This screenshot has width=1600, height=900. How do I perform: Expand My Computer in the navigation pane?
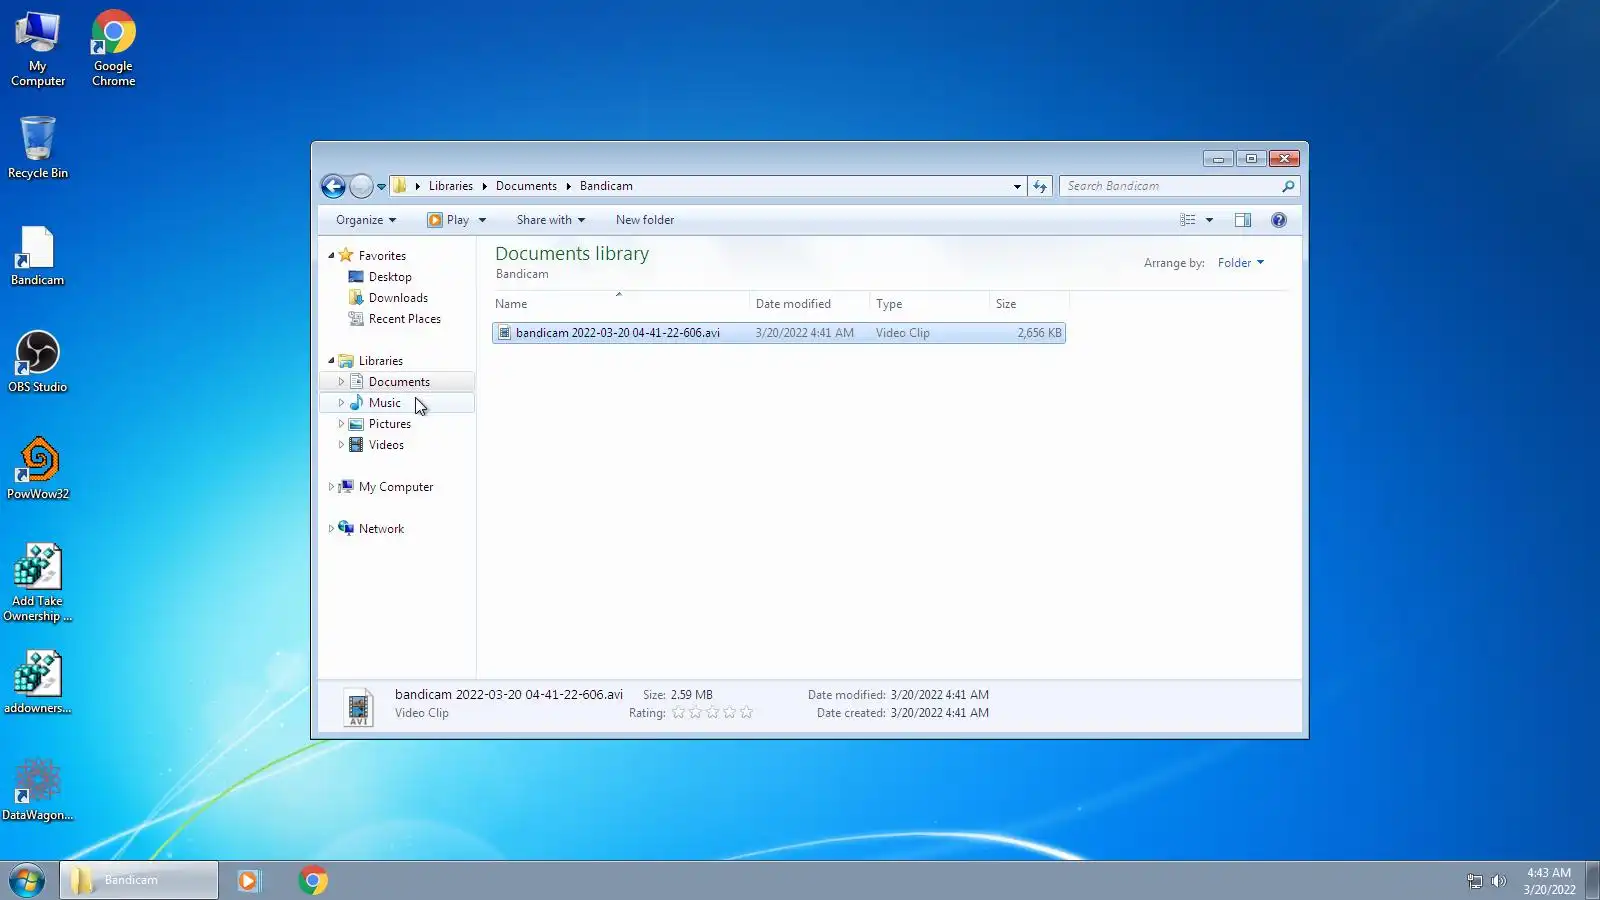[331, 487]
